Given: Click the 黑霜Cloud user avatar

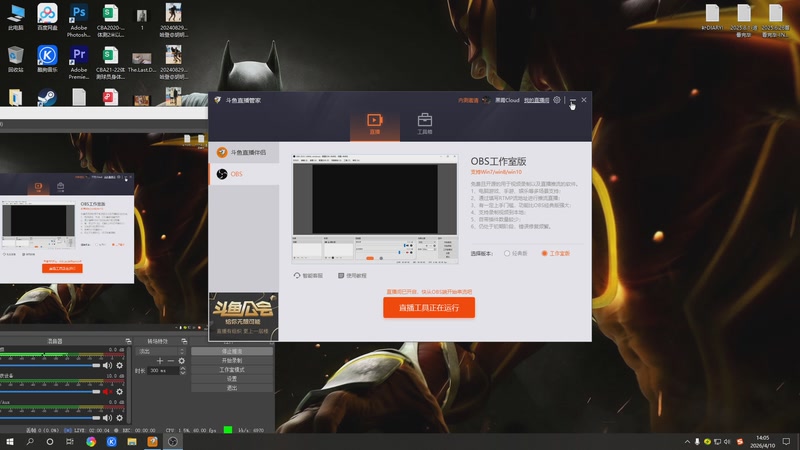Looking at the screenshot, I should [x=486, y=100].
